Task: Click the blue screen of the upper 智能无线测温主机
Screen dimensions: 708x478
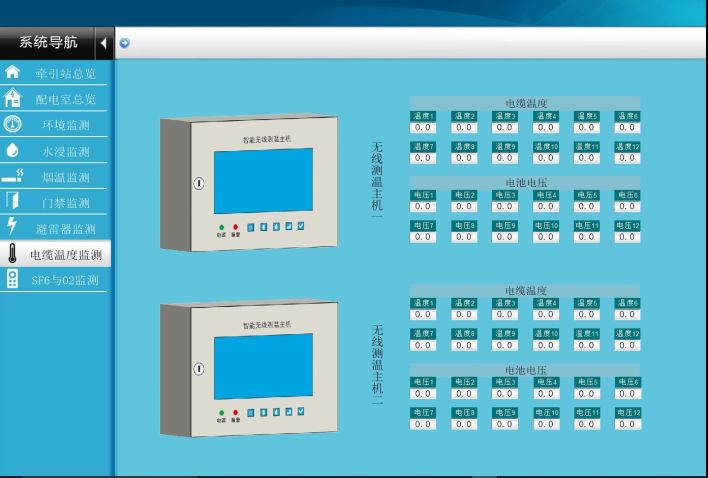Action: [263, 181]
